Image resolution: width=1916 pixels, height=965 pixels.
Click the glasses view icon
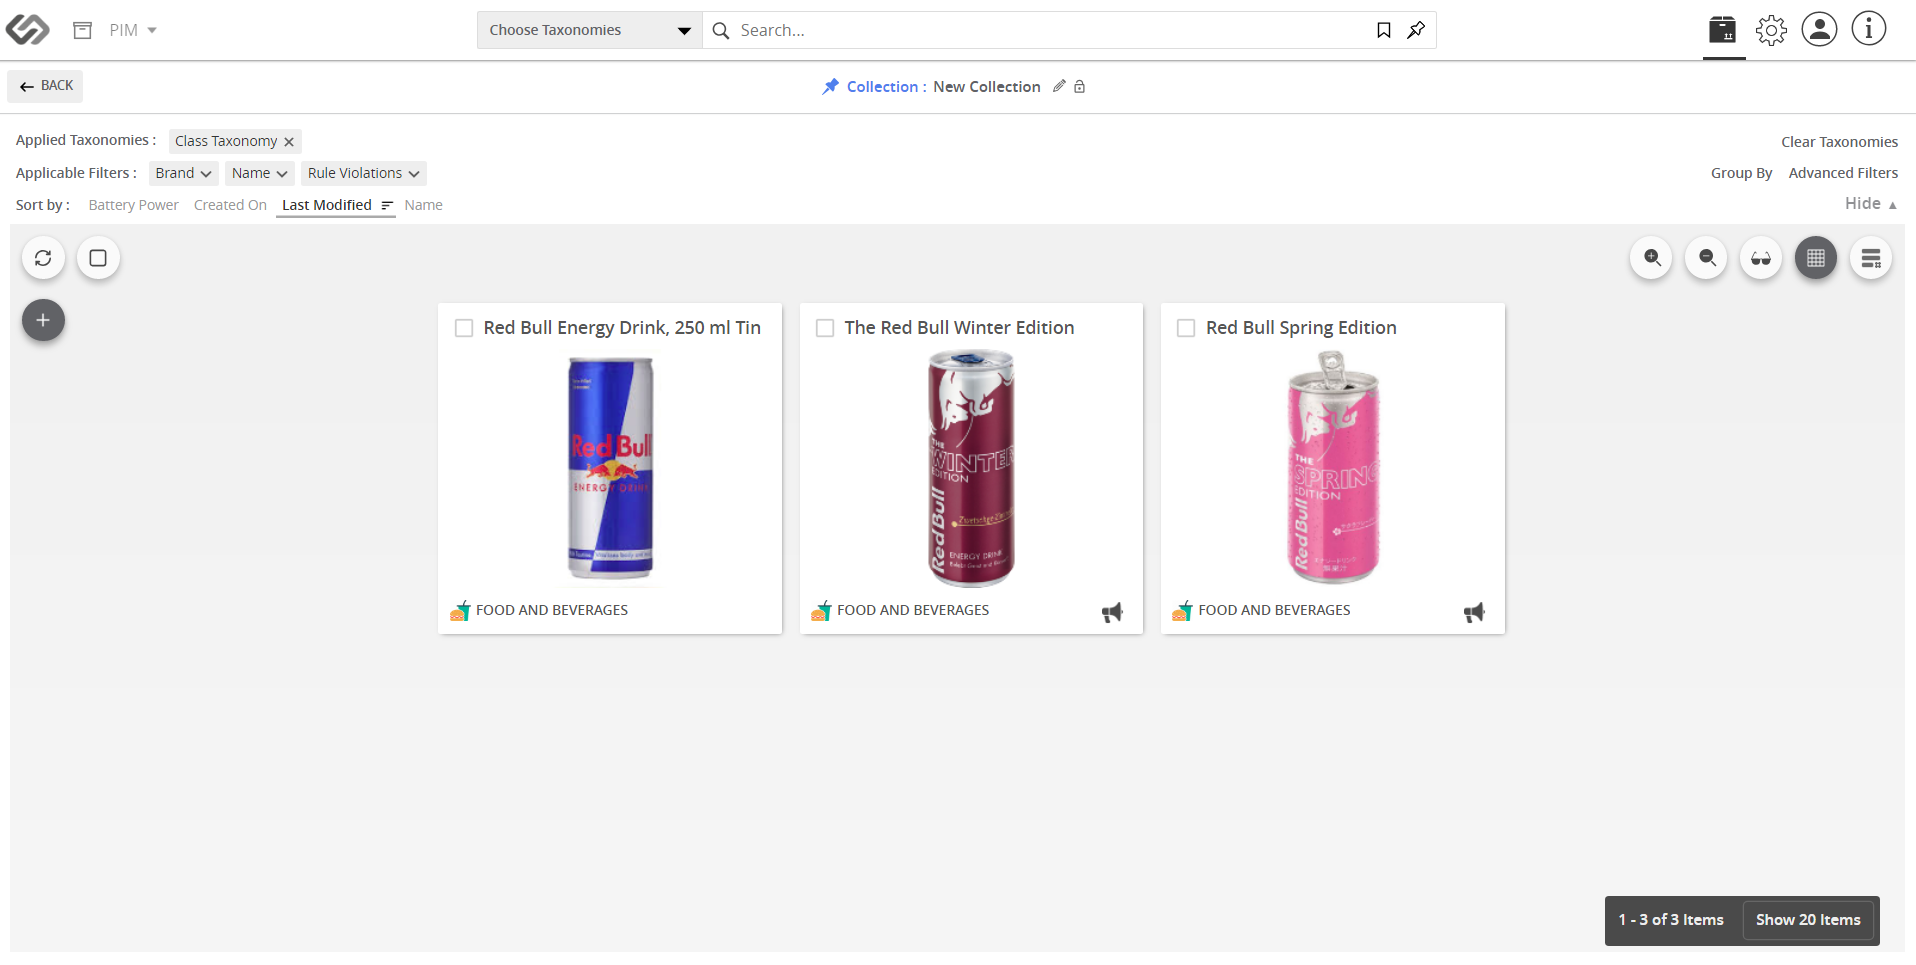(x=1761, y=259)
